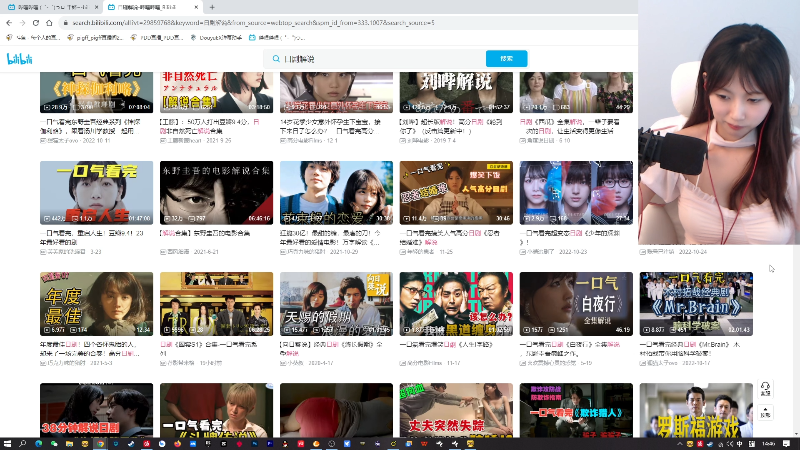Image resolution: width=800 pixels, height=450 pixels.
Task: Open the 刘哔解说 video thumbnail
Action: pyautogui.click(x=456, y=92)
